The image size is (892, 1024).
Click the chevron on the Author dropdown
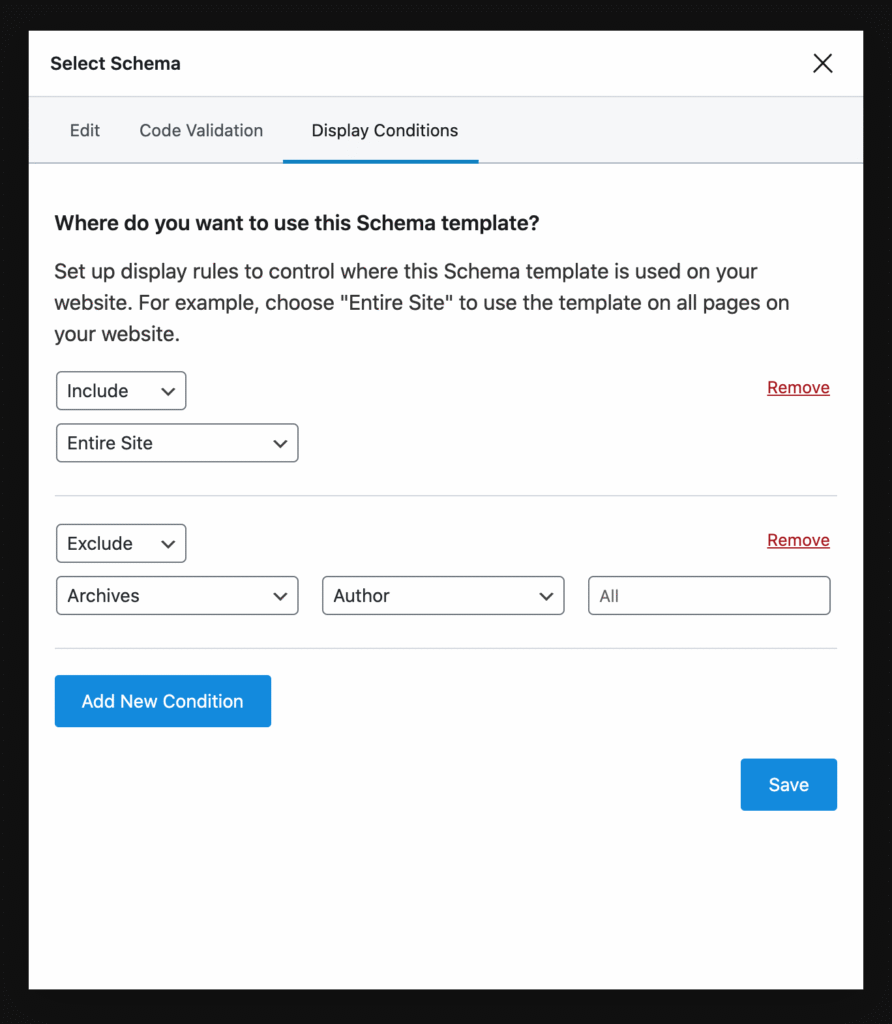click(x=547, y=595)
